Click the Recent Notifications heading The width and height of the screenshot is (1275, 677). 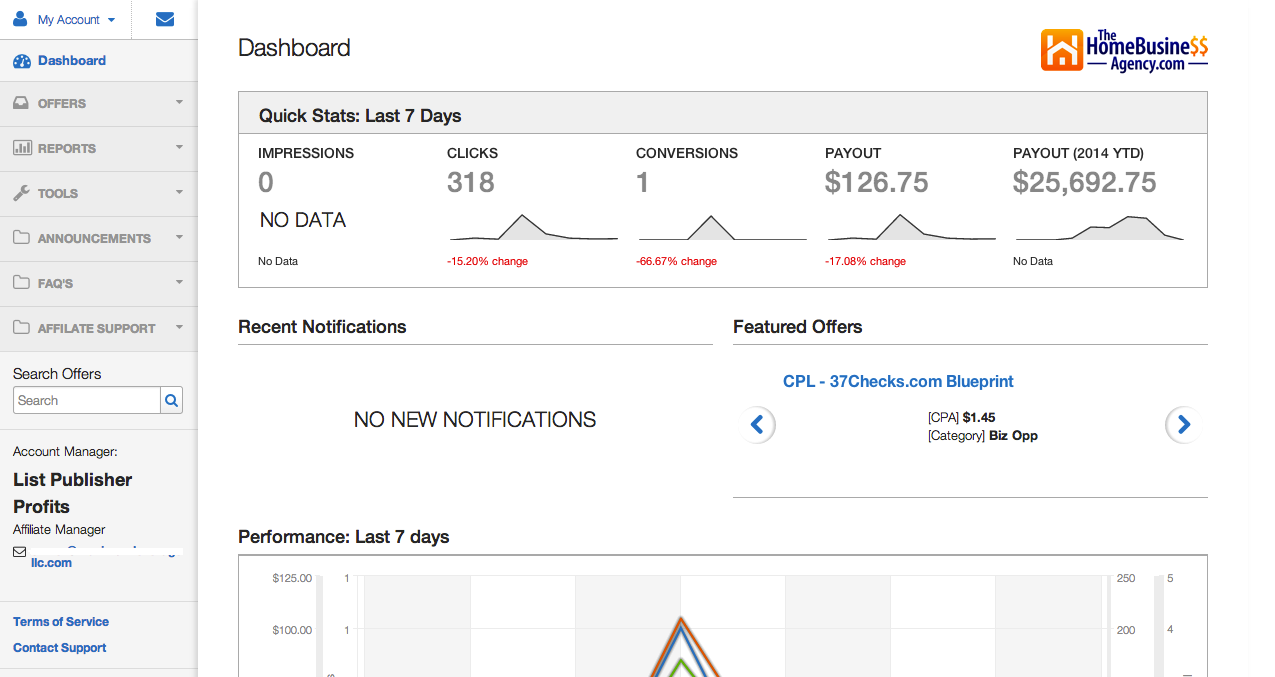322,327
